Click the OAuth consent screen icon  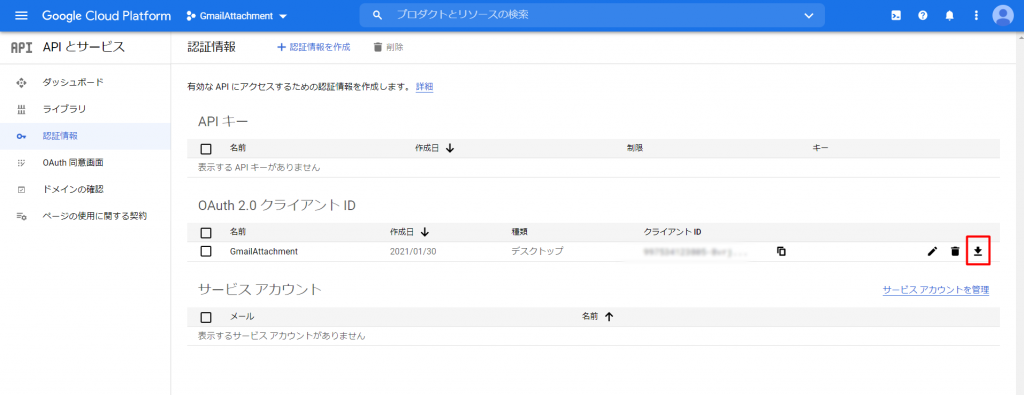pyautogui.click(x=21, y=163)
